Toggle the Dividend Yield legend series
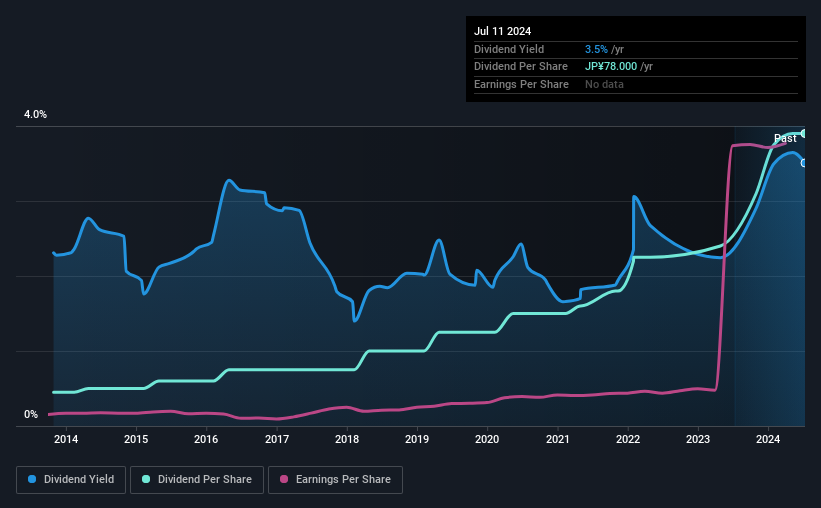 click(71, 479)
